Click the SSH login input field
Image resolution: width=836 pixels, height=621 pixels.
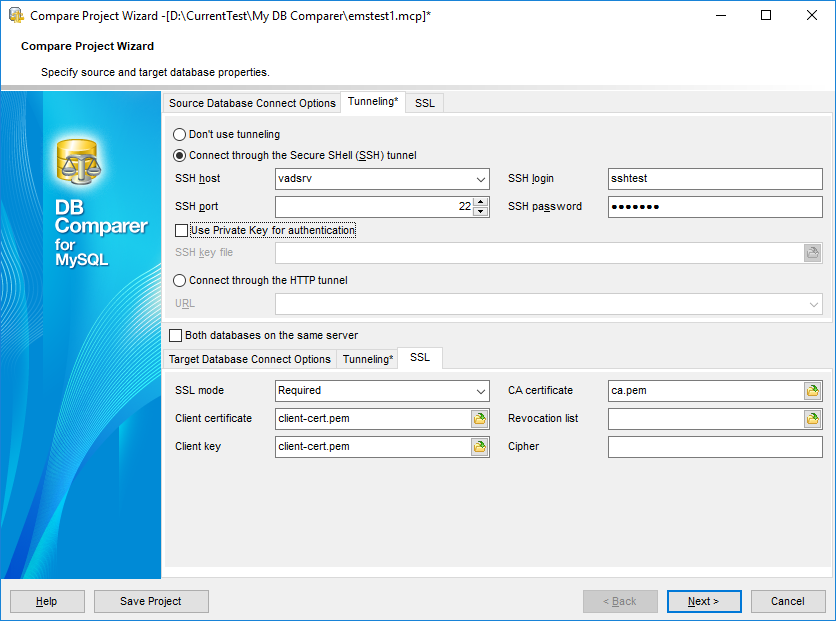tap(715, 179)
